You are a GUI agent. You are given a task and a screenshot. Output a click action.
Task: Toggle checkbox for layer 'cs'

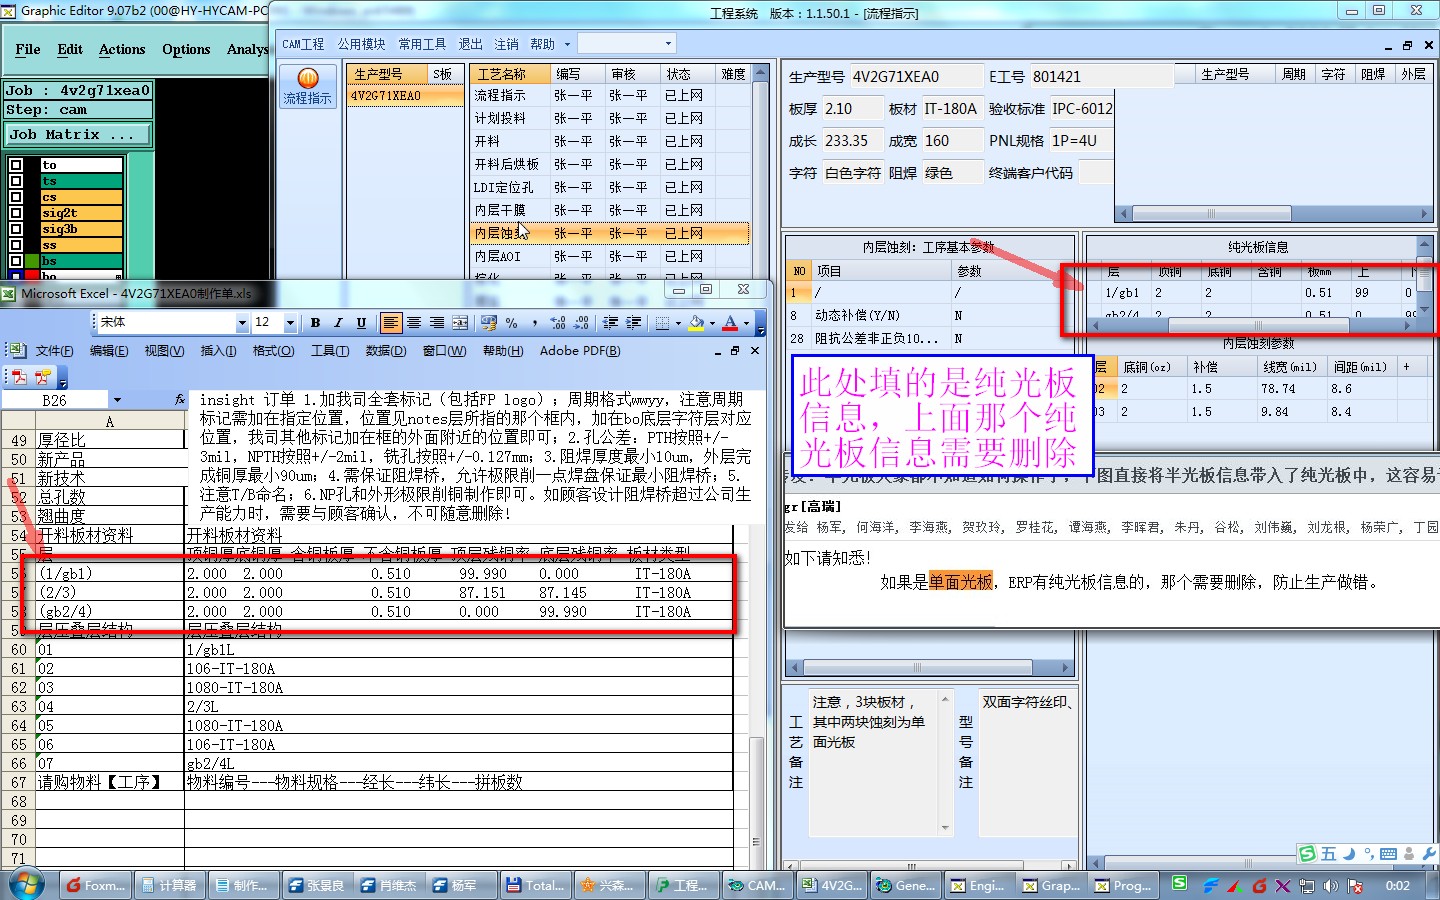(16, 197)
